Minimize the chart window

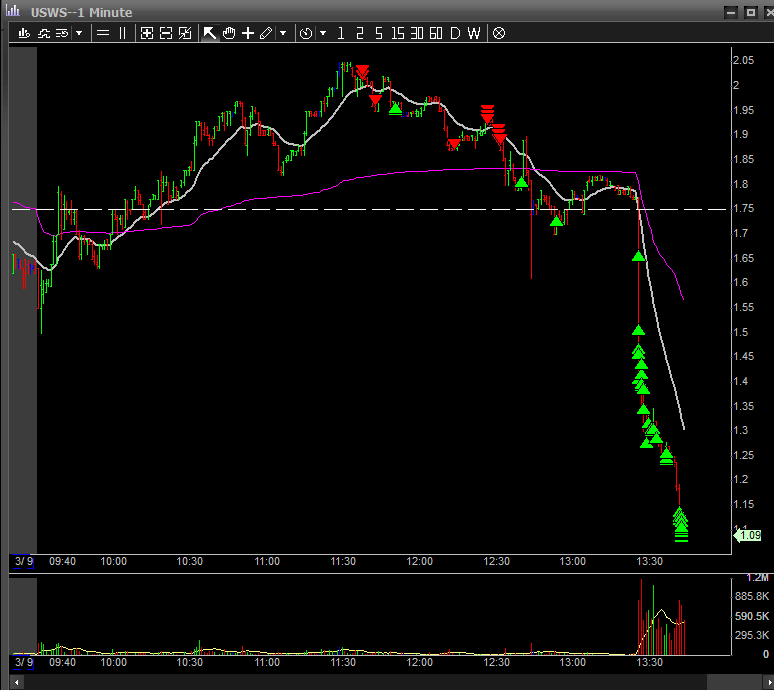(x=731, y=12)
